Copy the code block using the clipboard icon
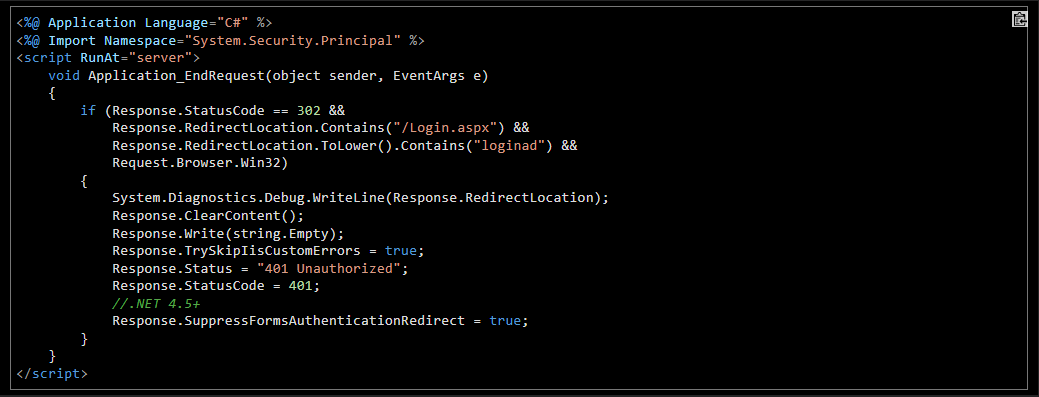 pos(1019,19)
